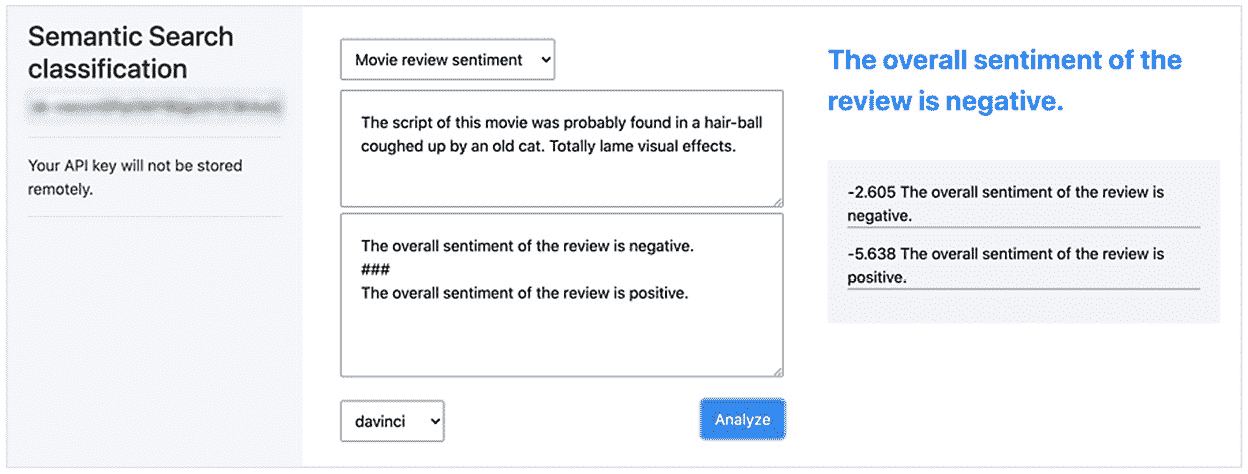
Task: Focus the movie review text area
Action: (x=562, y=148)
